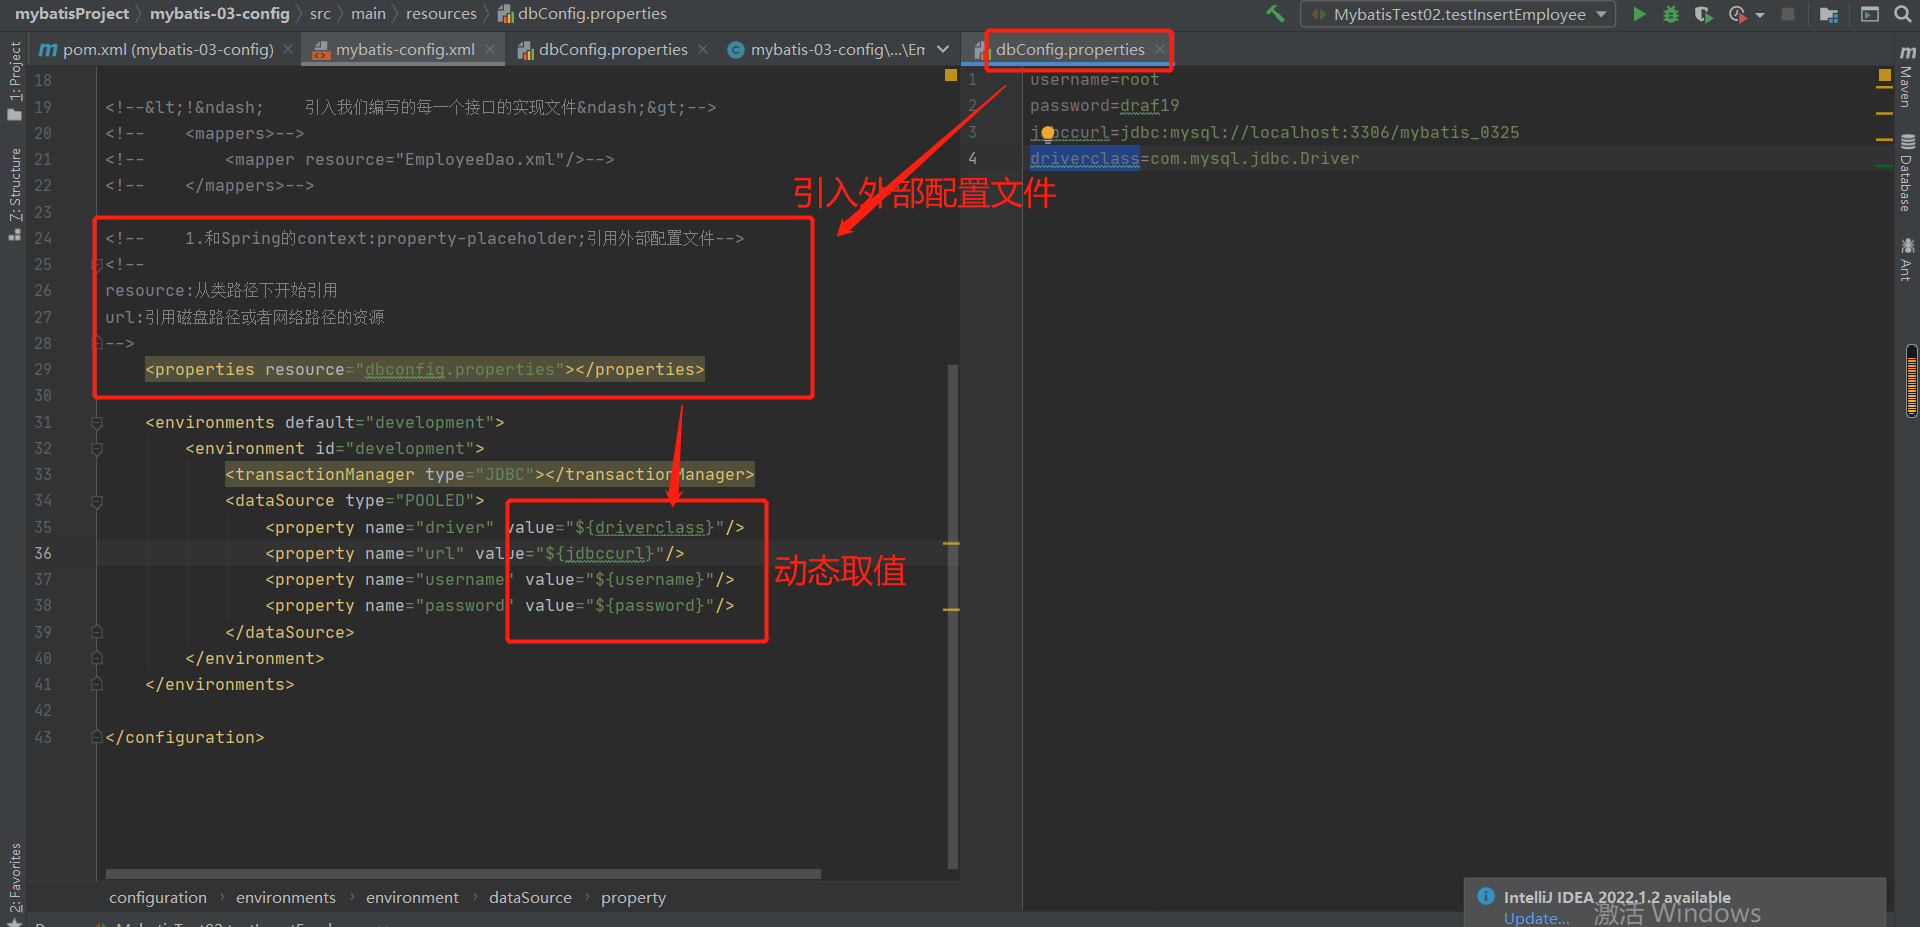Click environment in bottom breadcrumb
Screen dimensions: 1920x927
tap(412, 898)
